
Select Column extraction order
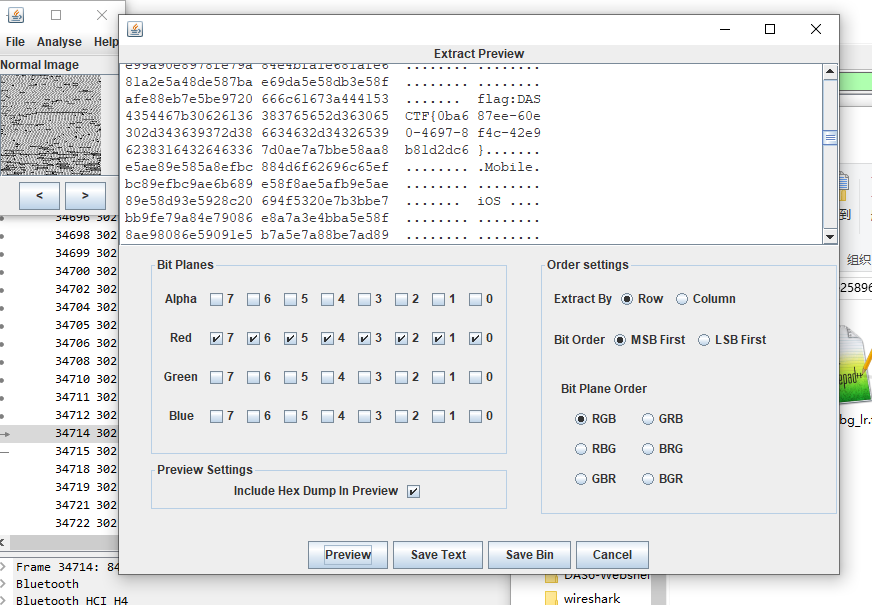click(682, 299)
